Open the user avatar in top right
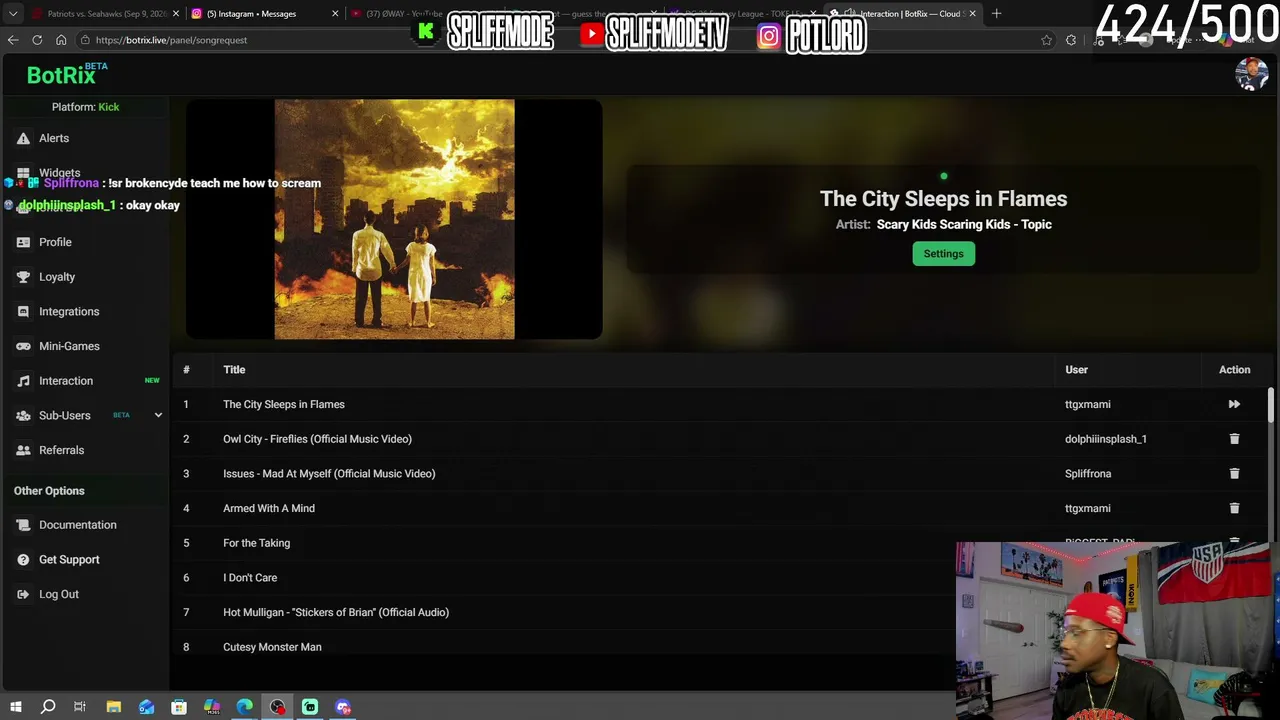The height and width of the screenshot is (720, 1280). click(1251, 74)
